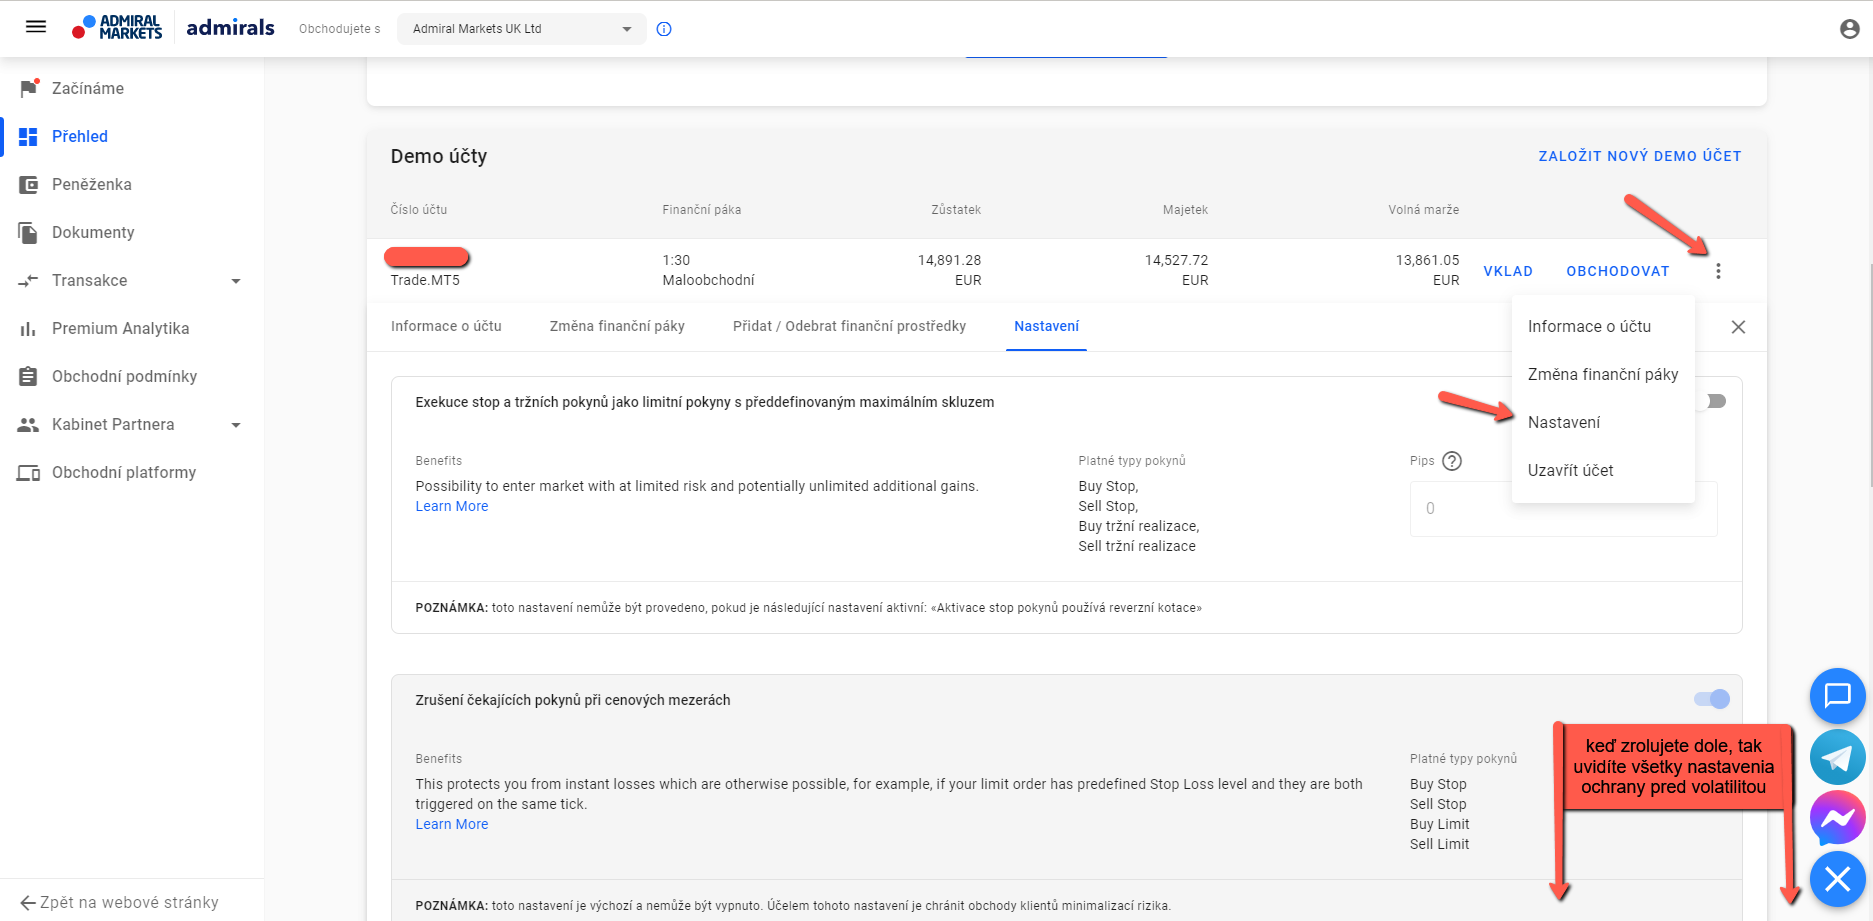Image resolution: width=1873 pixels, height=921 pixels.
Task: Open Přidat / Odebrat finanční prostředky tab
Action: click(x=849, y=326)
